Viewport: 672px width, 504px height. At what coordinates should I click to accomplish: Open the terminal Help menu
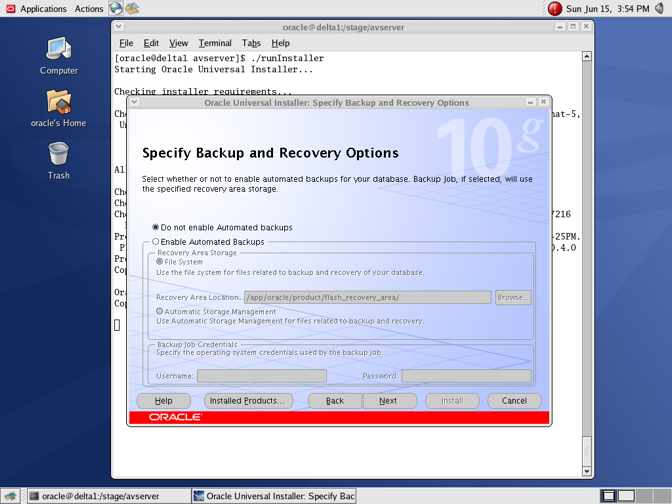(x=280, y=43)
